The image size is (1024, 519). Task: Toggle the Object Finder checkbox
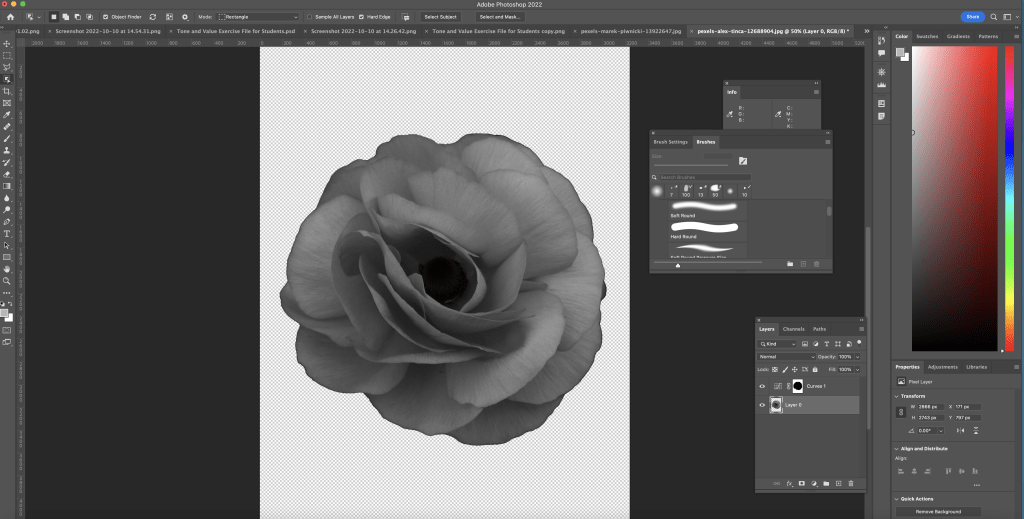click(x=106, y=17)
